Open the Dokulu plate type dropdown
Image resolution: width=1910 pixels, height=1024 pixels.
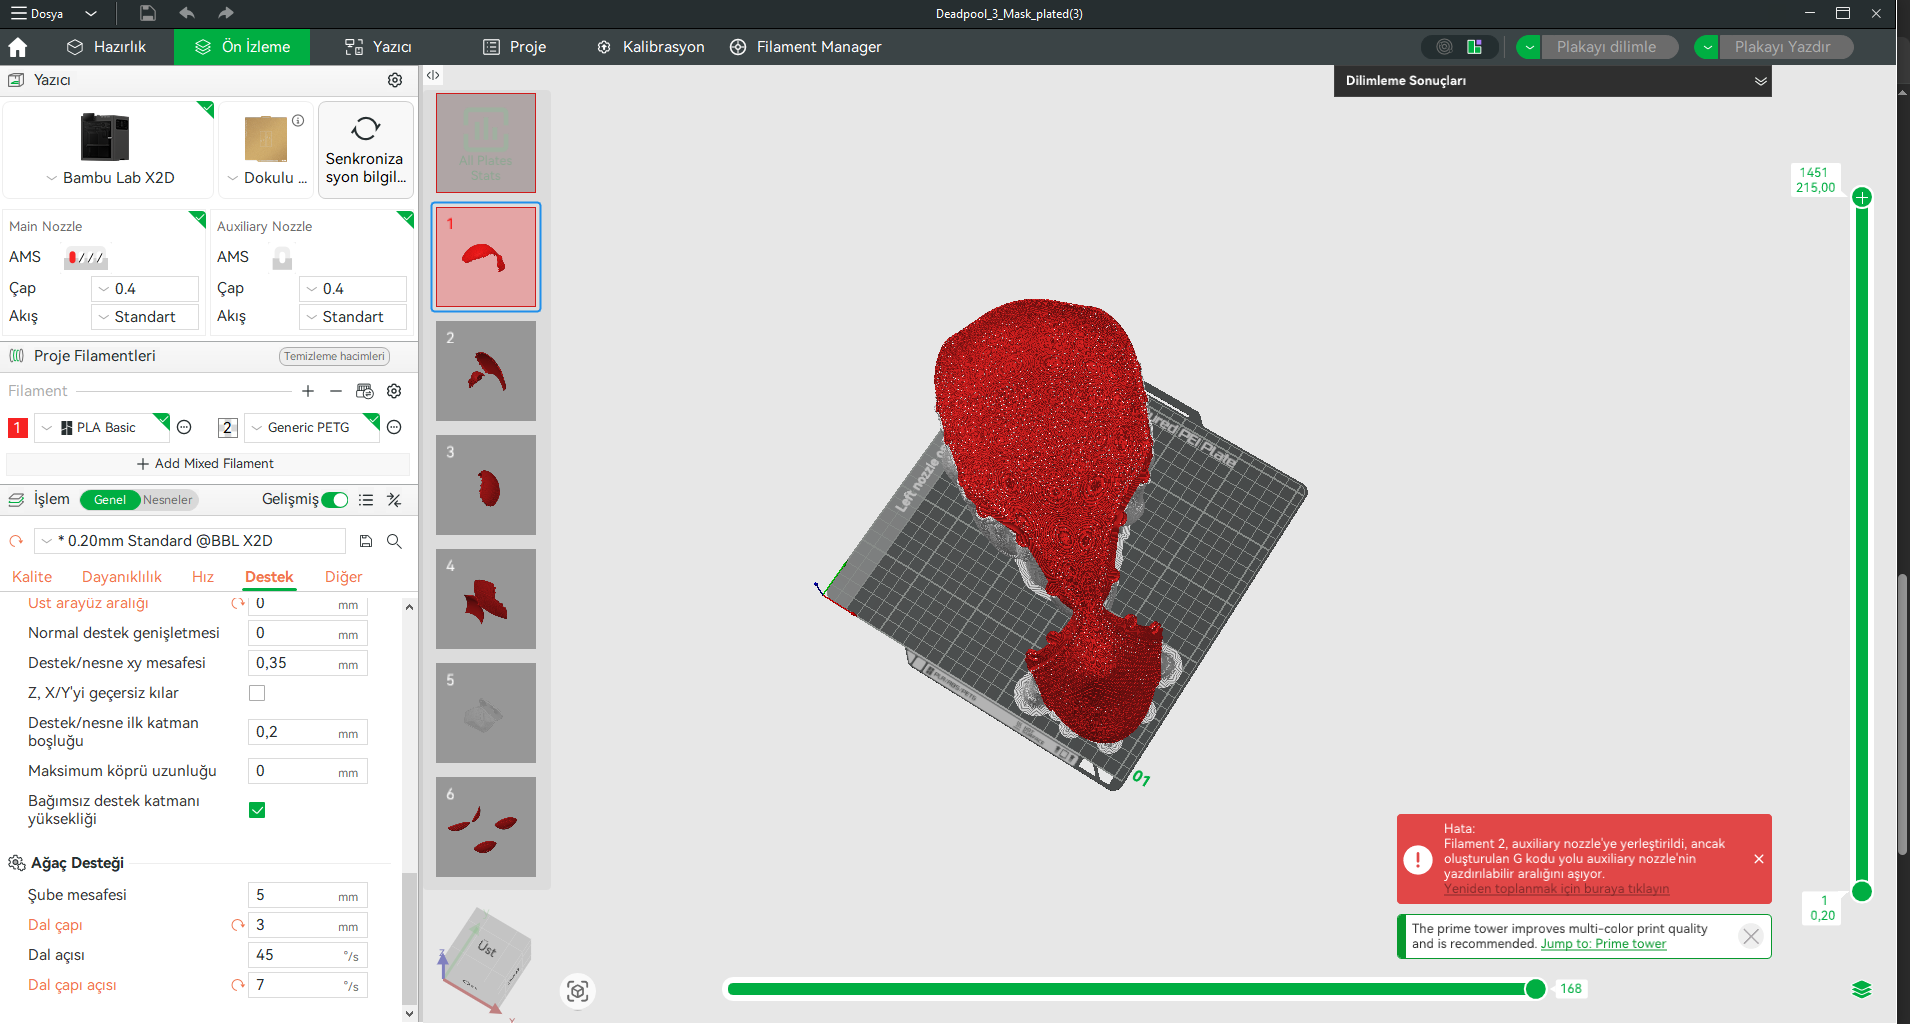[x=267, y=178]
